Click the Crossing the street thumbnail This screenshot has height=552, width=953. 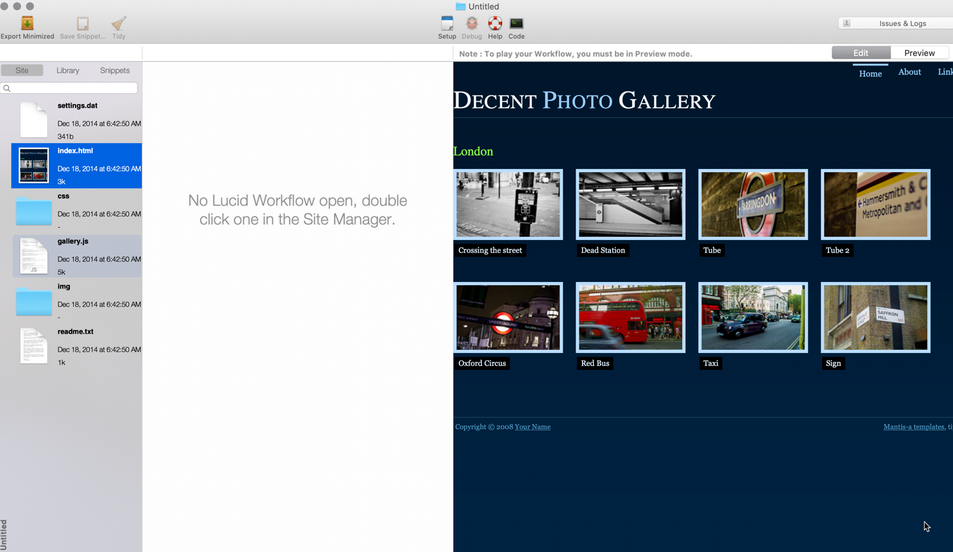(x=508, y=204)
